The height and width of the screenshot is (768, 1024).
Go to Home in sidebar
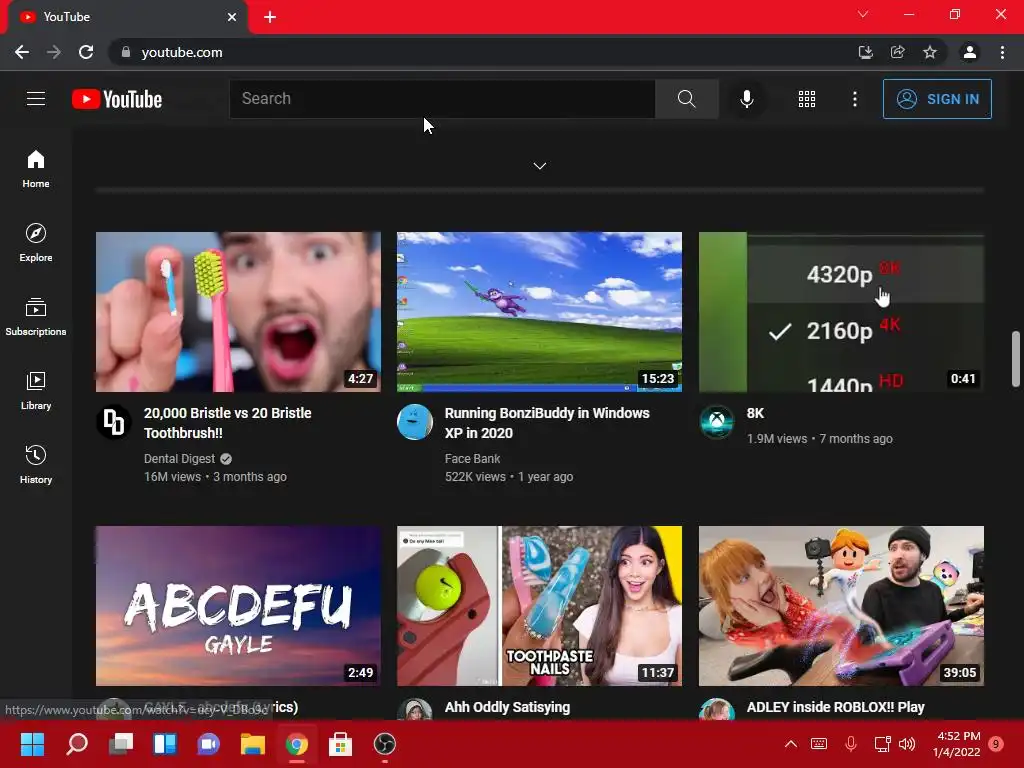pyautogui.click(x=36, y=168)
